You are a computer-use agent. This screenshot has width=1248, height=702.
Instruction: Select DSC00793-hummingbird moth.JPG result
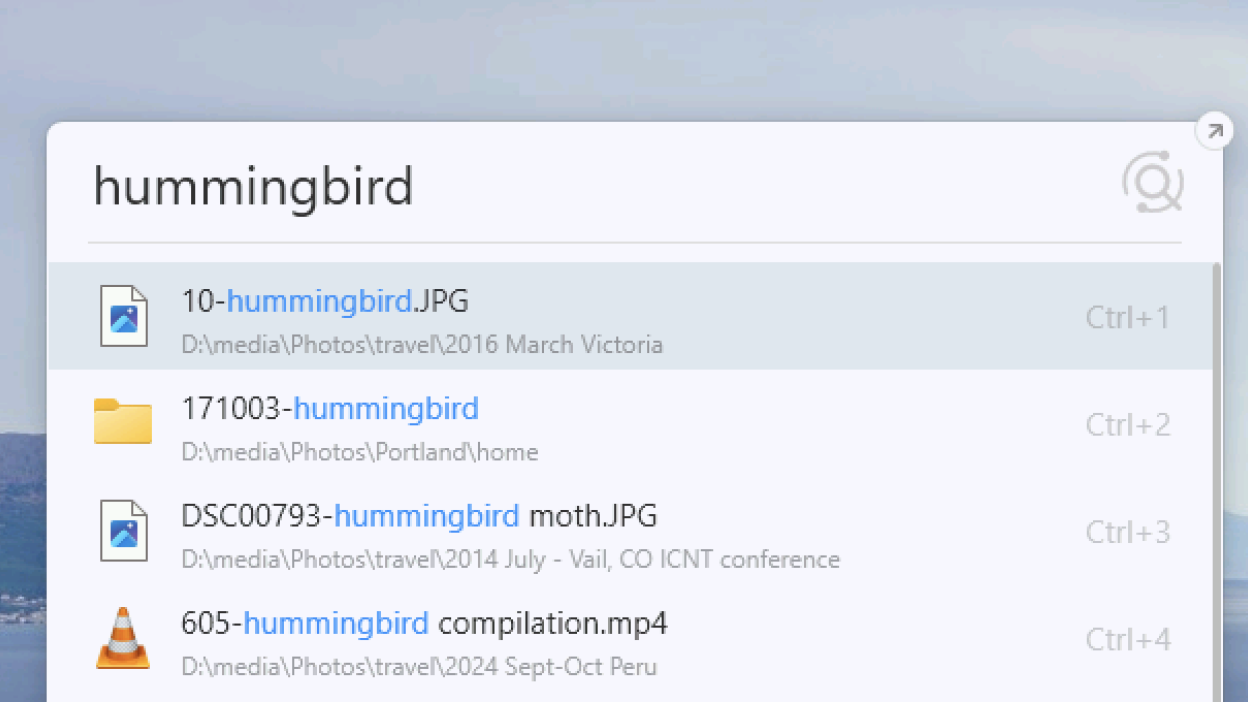pyautogui.click(x=419, y=516)
